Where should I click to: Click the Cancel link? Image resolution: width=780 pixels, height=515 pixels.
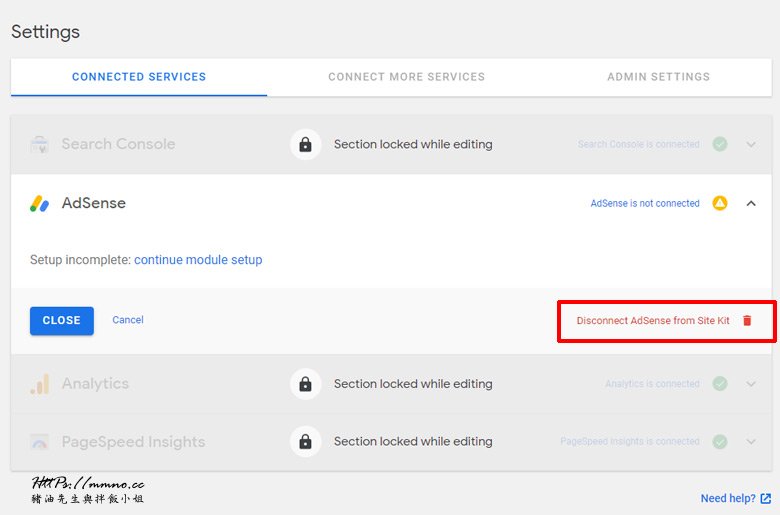[x=128, y=320]
